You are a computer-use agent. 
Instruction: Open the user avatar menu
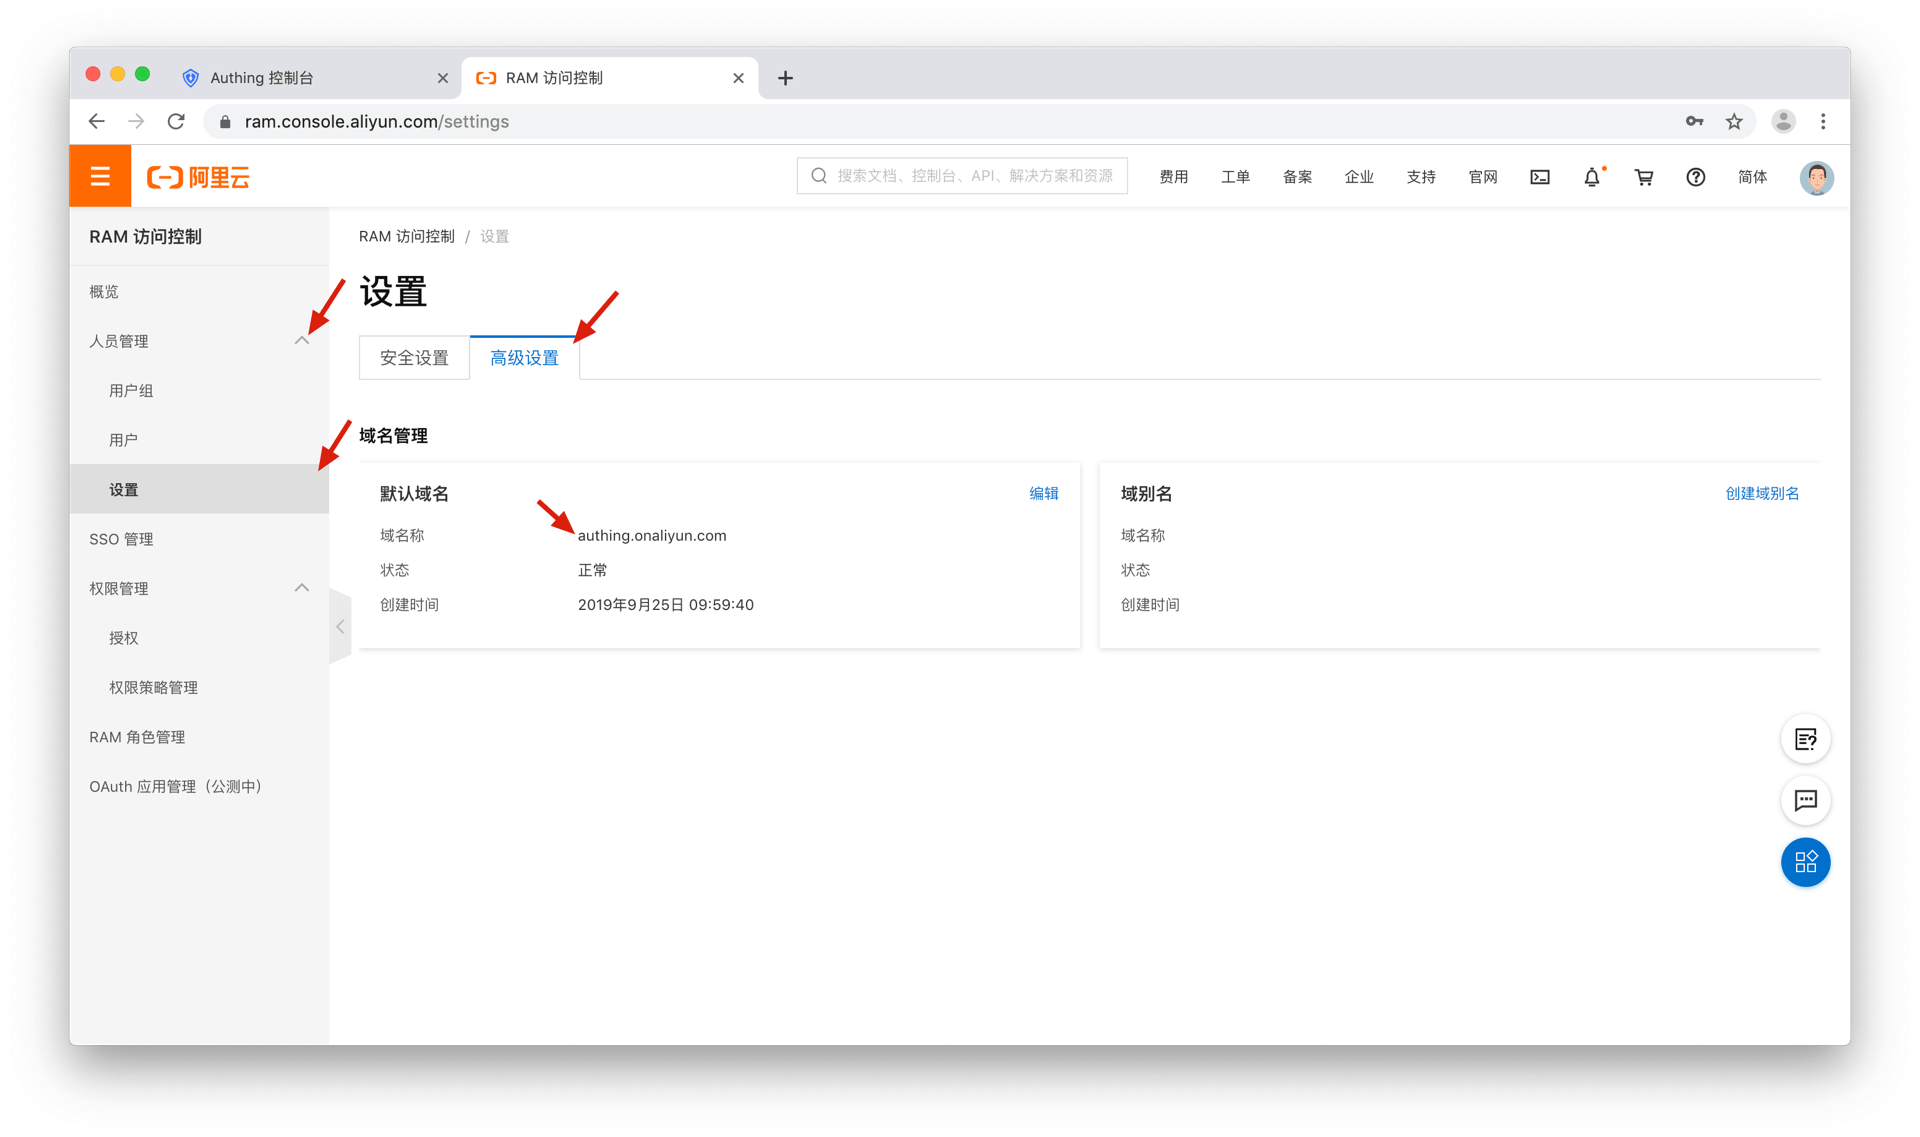click(x=1815, y=177)
